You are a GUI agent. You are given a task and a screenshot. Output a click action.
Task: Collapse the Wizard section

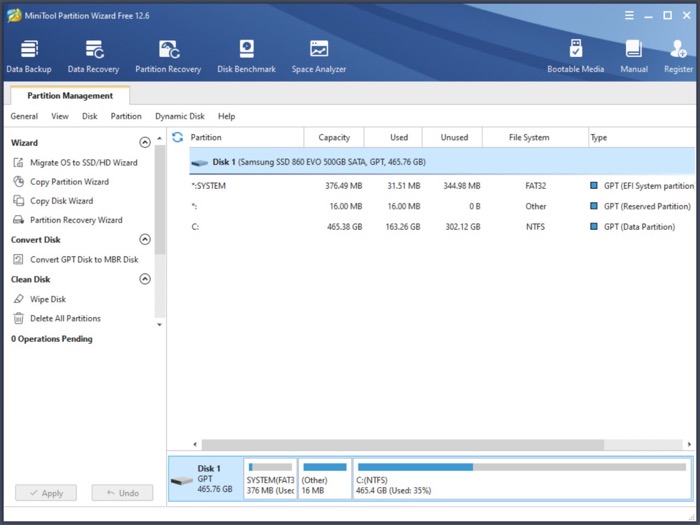[x=145, y=142]
